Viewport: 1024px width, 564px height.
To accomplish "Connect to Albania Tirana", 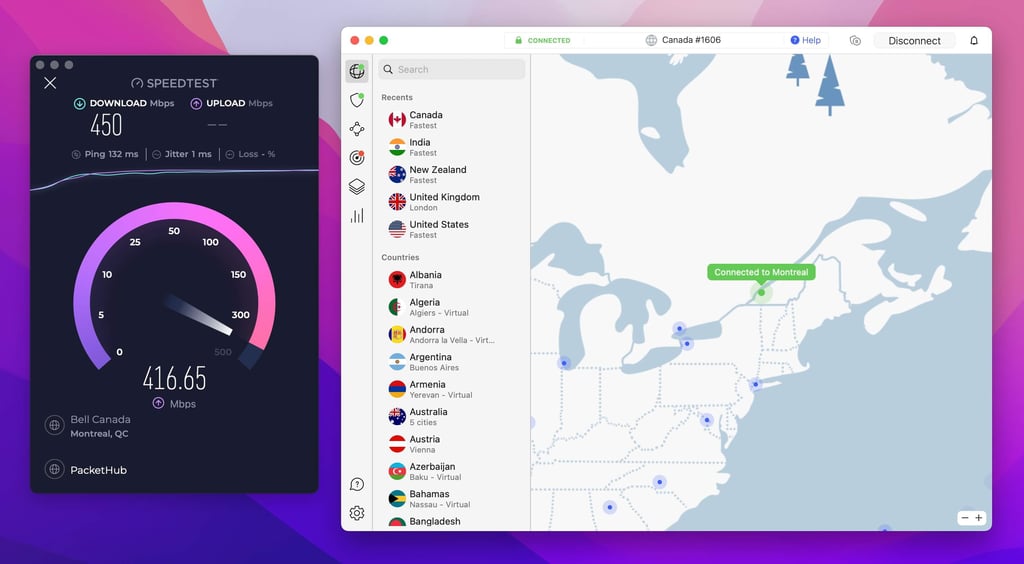I will (x=452, y=279).
